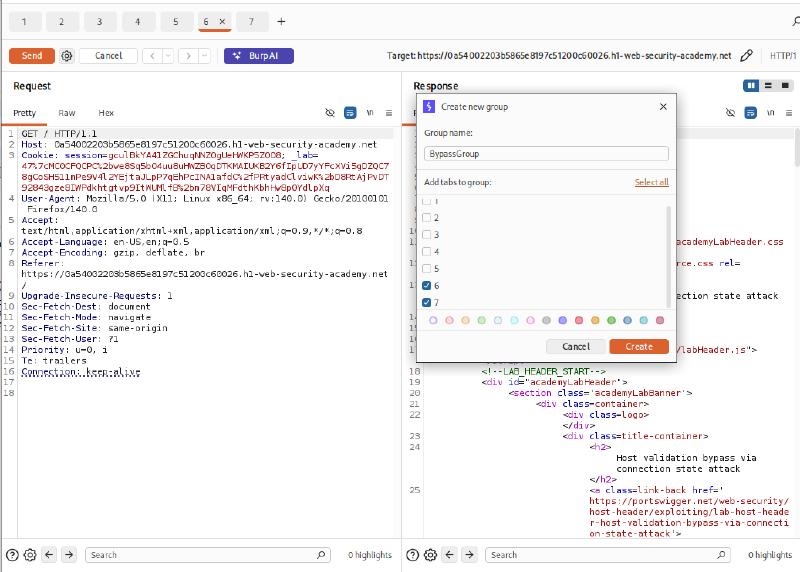Uncheck tab 6 in the group list
Image resolution: width=800 pixels, height=572 pixels.
pos(427,285)
